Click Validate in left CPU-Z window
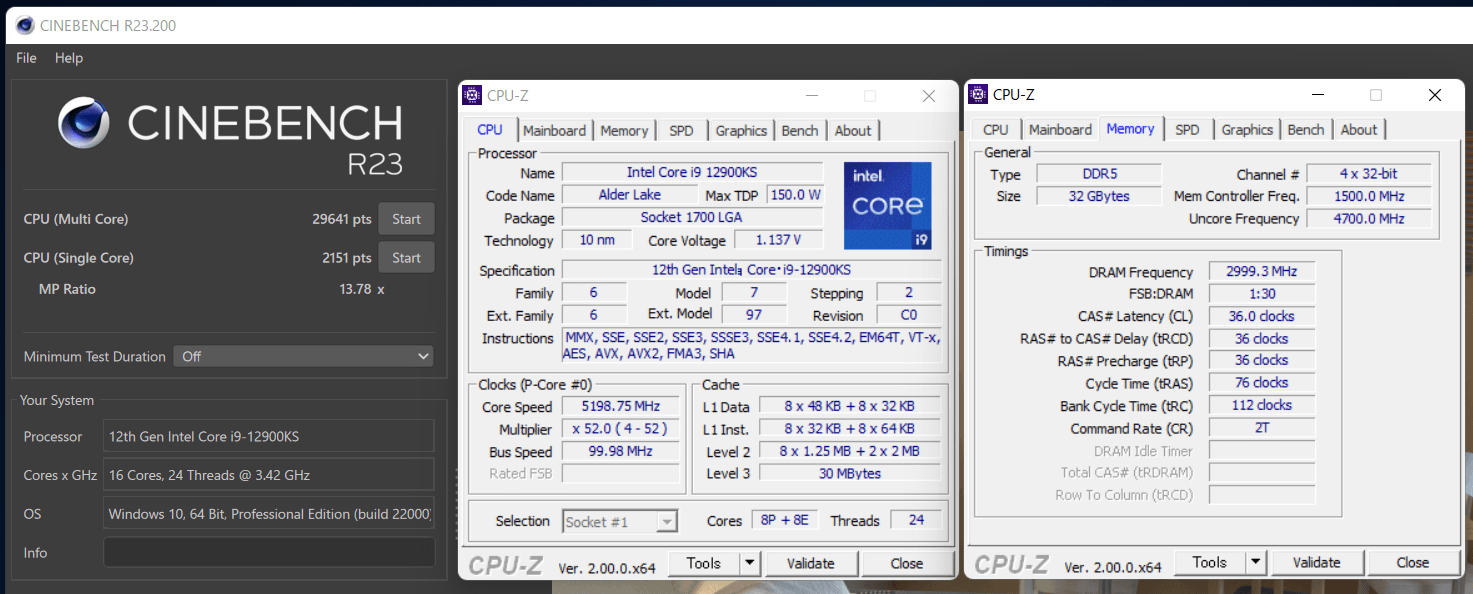 (811, 563)
